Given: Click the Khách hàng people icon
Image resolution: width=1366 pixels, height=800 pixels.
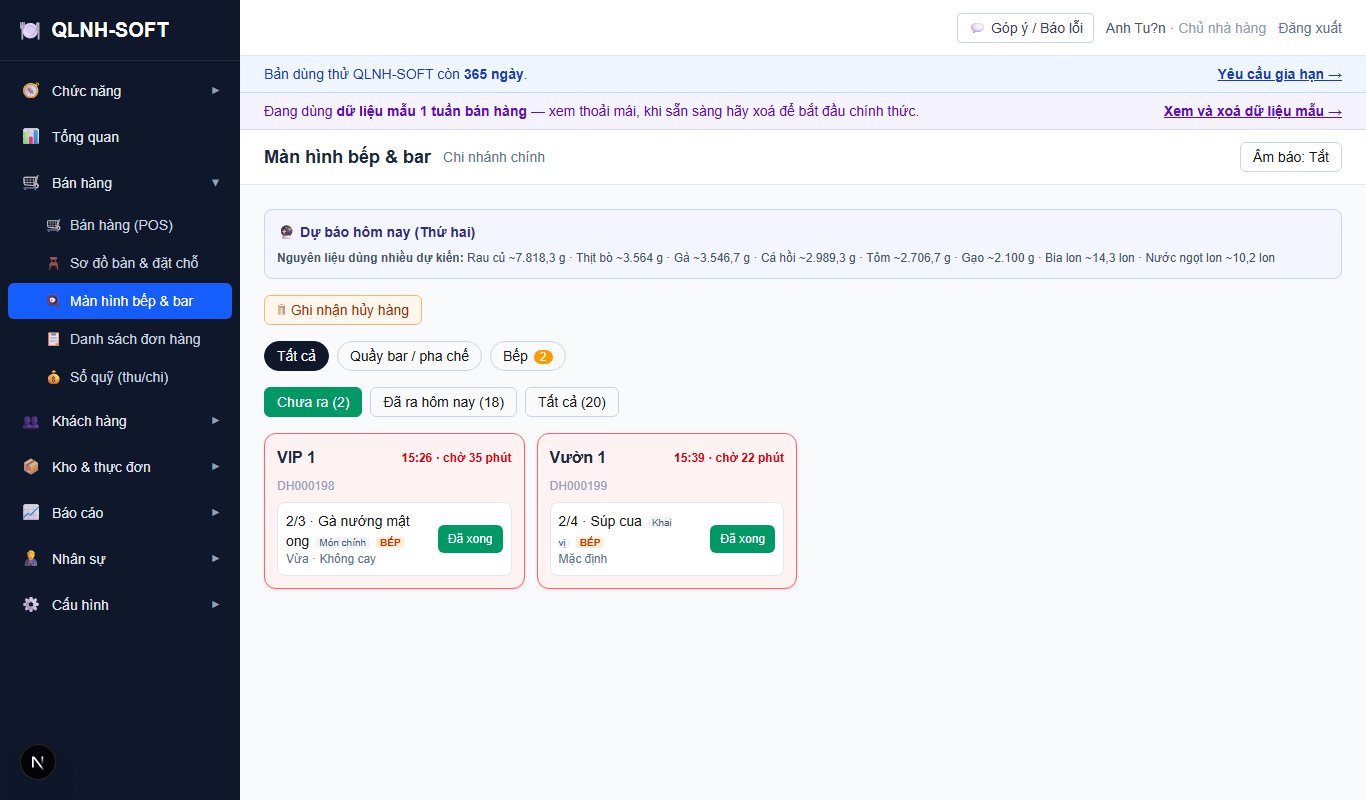Looking at the screenshot, I should coord(31,421).
